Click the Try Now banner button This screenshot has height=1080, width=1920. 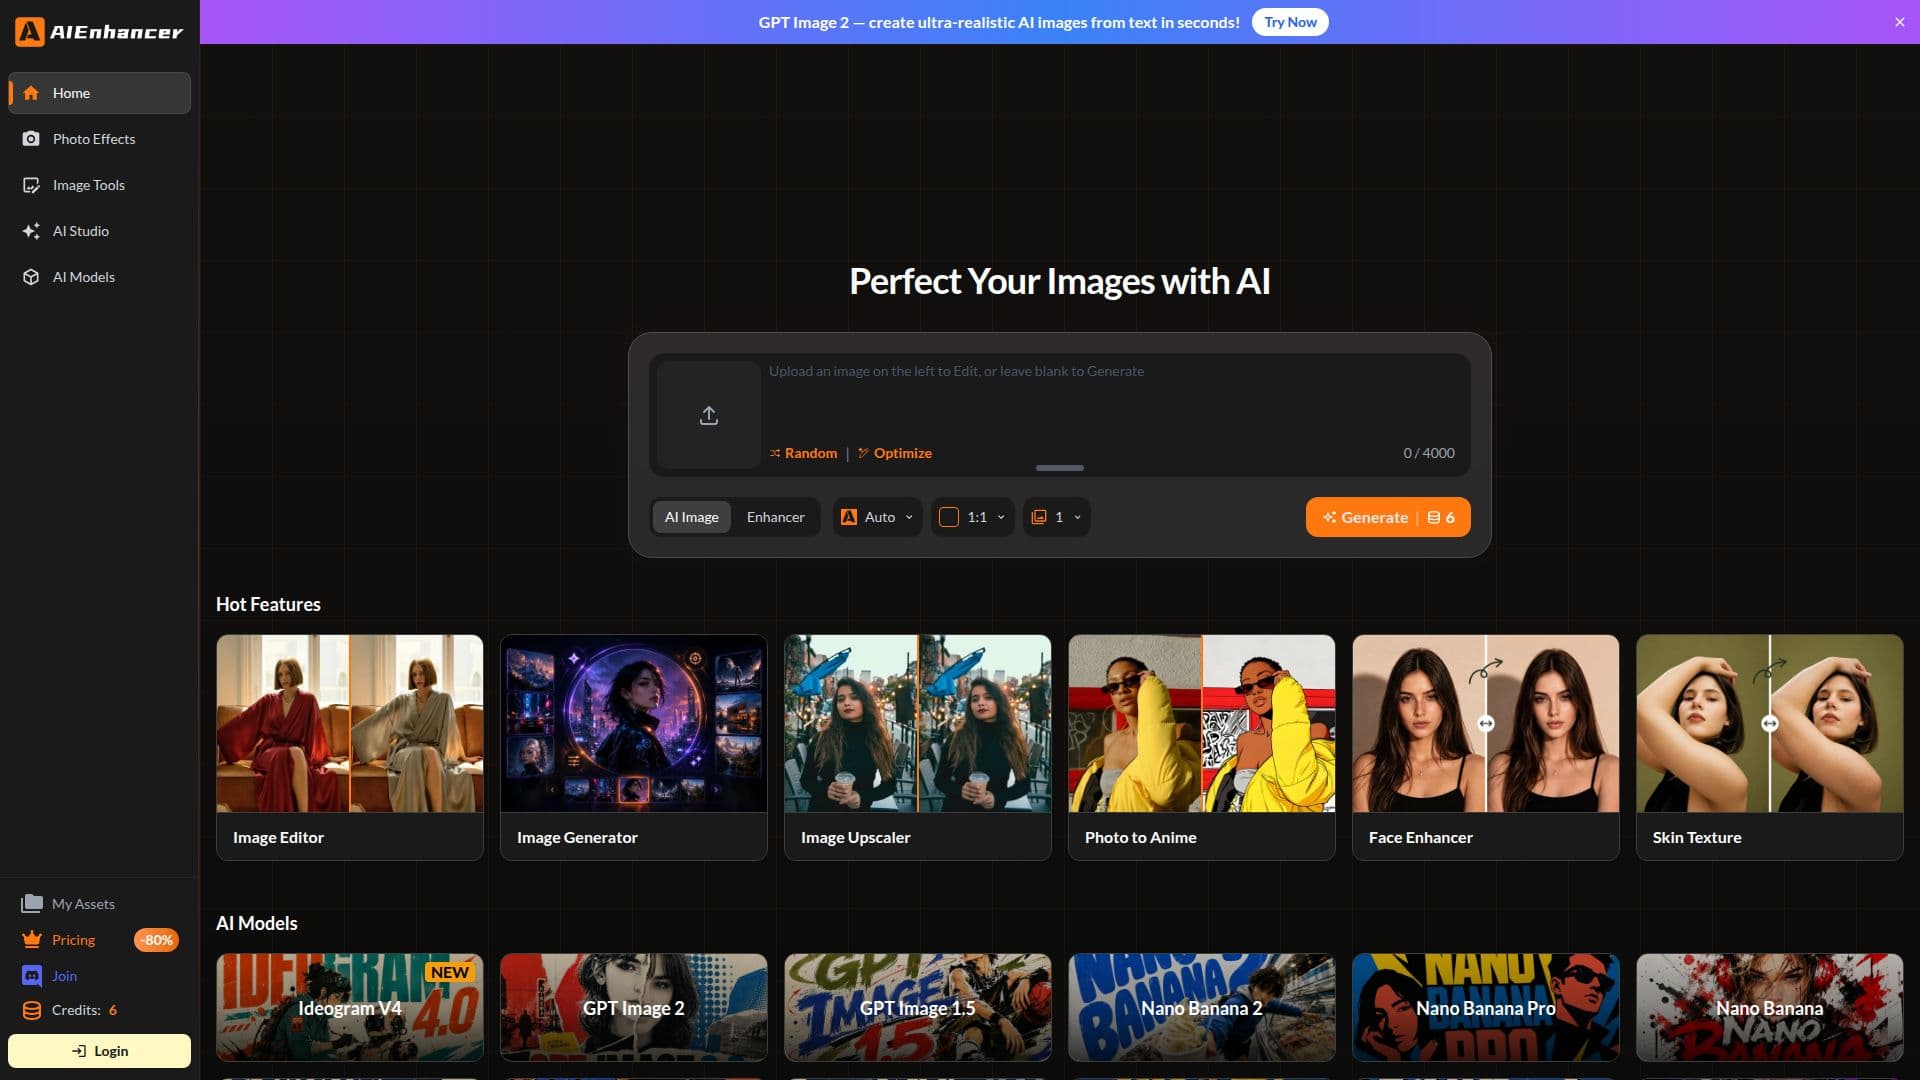tap(1290, 22)
